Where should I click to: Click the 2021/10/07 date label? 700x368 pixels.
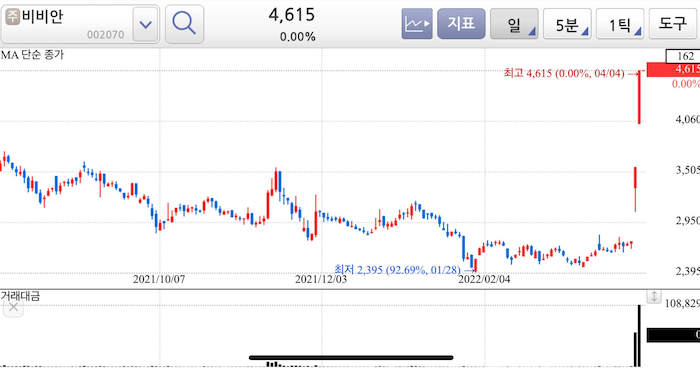pos(159,279)
